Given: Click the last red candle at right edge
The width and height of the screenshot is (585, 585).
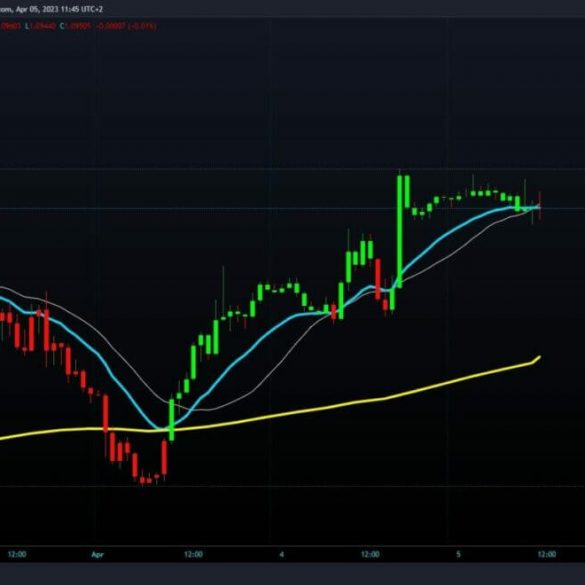Looking at the screenshot, I should tap(539, 206).
